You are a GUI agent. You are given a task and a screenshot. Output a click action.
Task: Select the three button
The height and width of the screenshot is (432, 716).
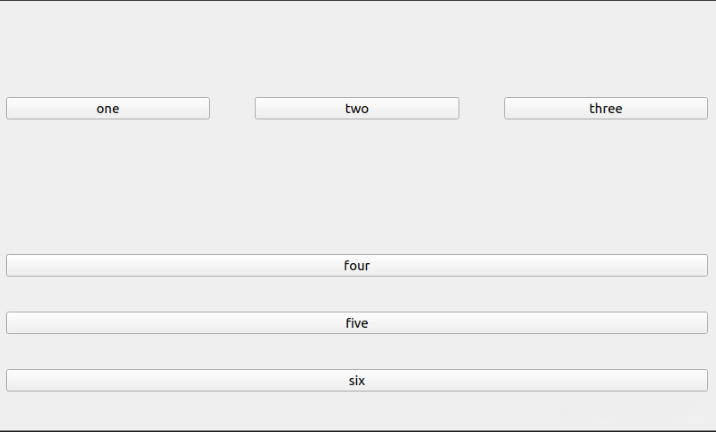605,108
